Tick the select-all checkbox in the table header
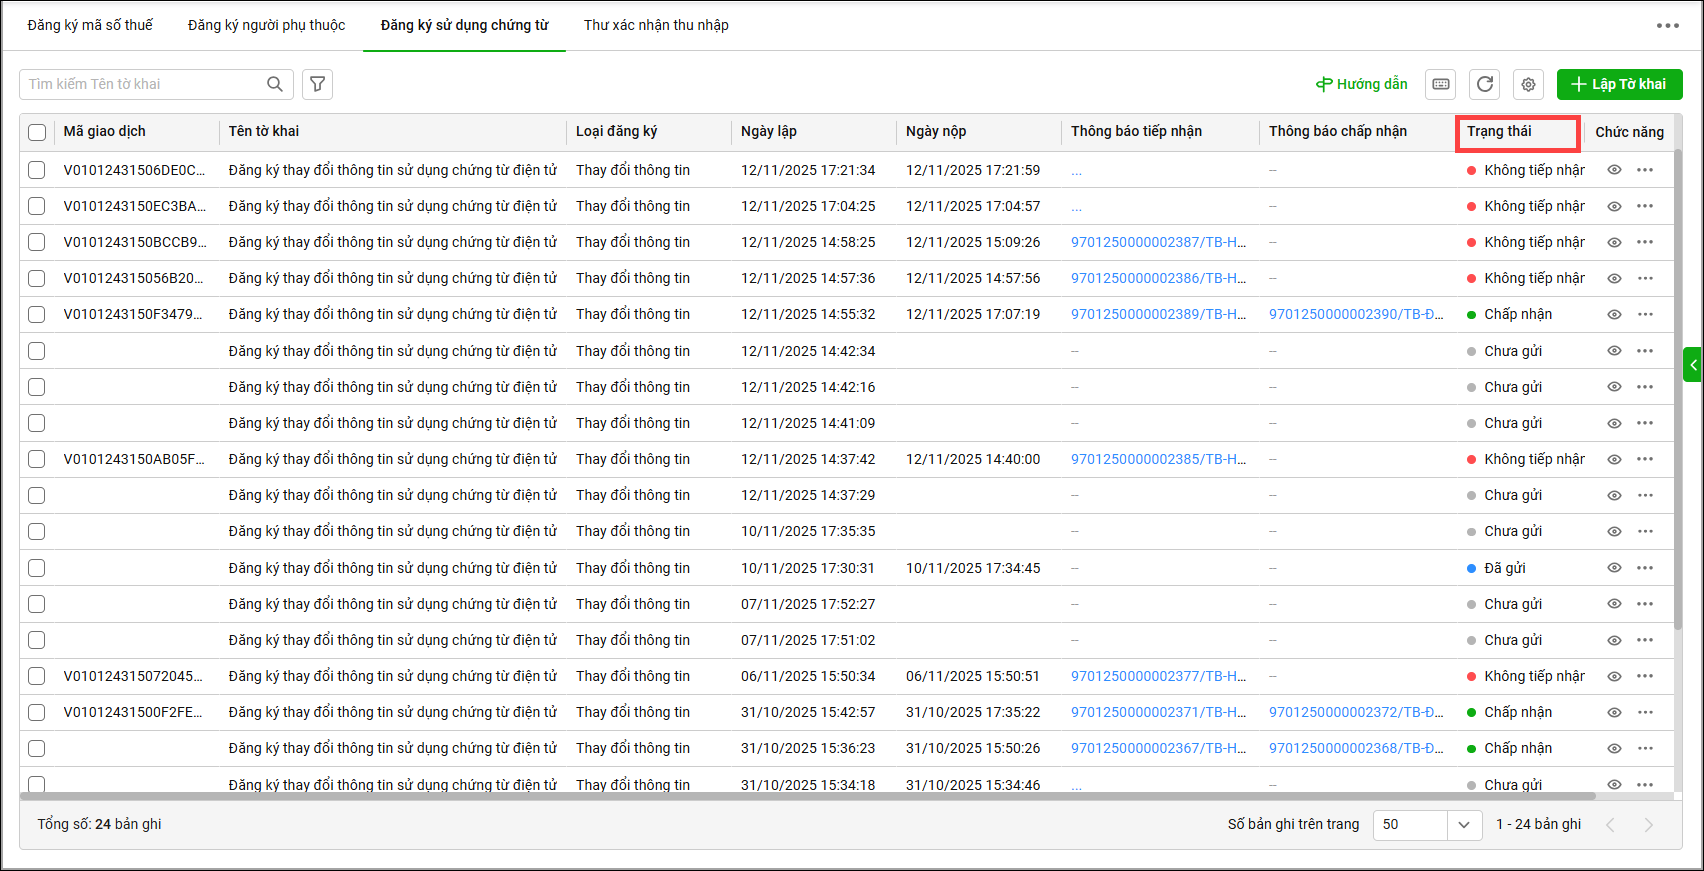Image resolution: width=1704 pixels, height=871 pixels. click(x=37, y=132)
